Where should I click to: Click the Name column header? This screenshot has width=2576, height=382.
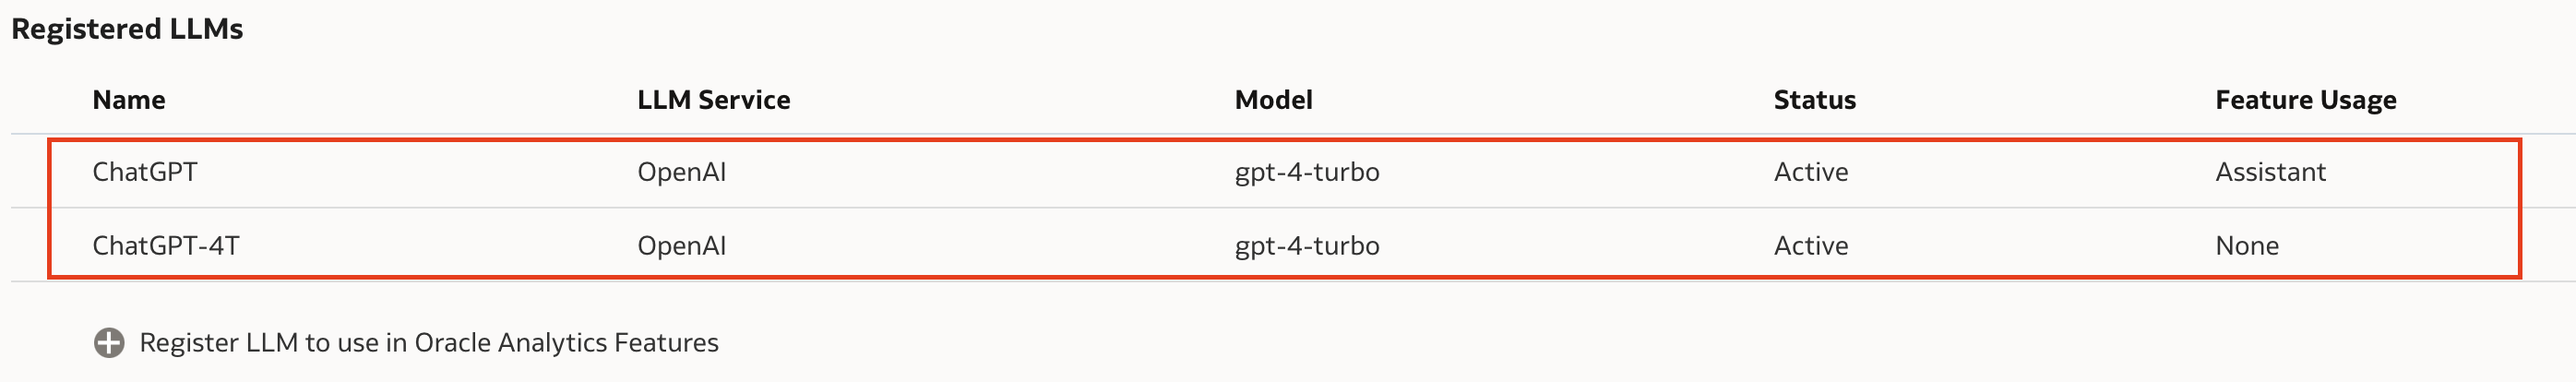(x=129, y=100)
